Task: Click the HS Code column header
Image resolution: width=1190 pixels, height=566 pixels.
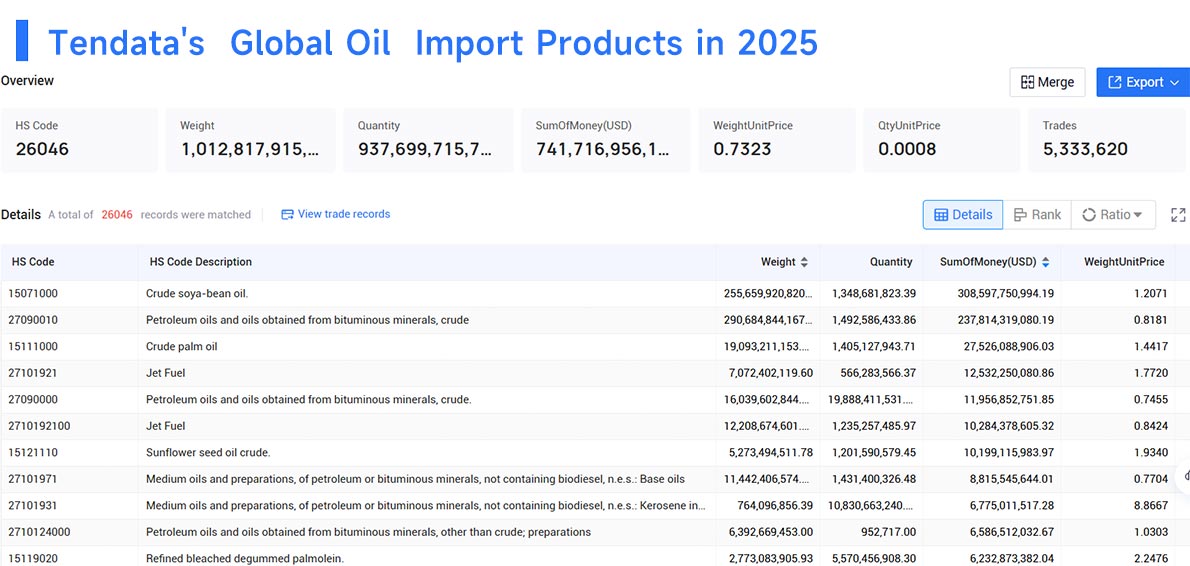Action: (33, 262)
